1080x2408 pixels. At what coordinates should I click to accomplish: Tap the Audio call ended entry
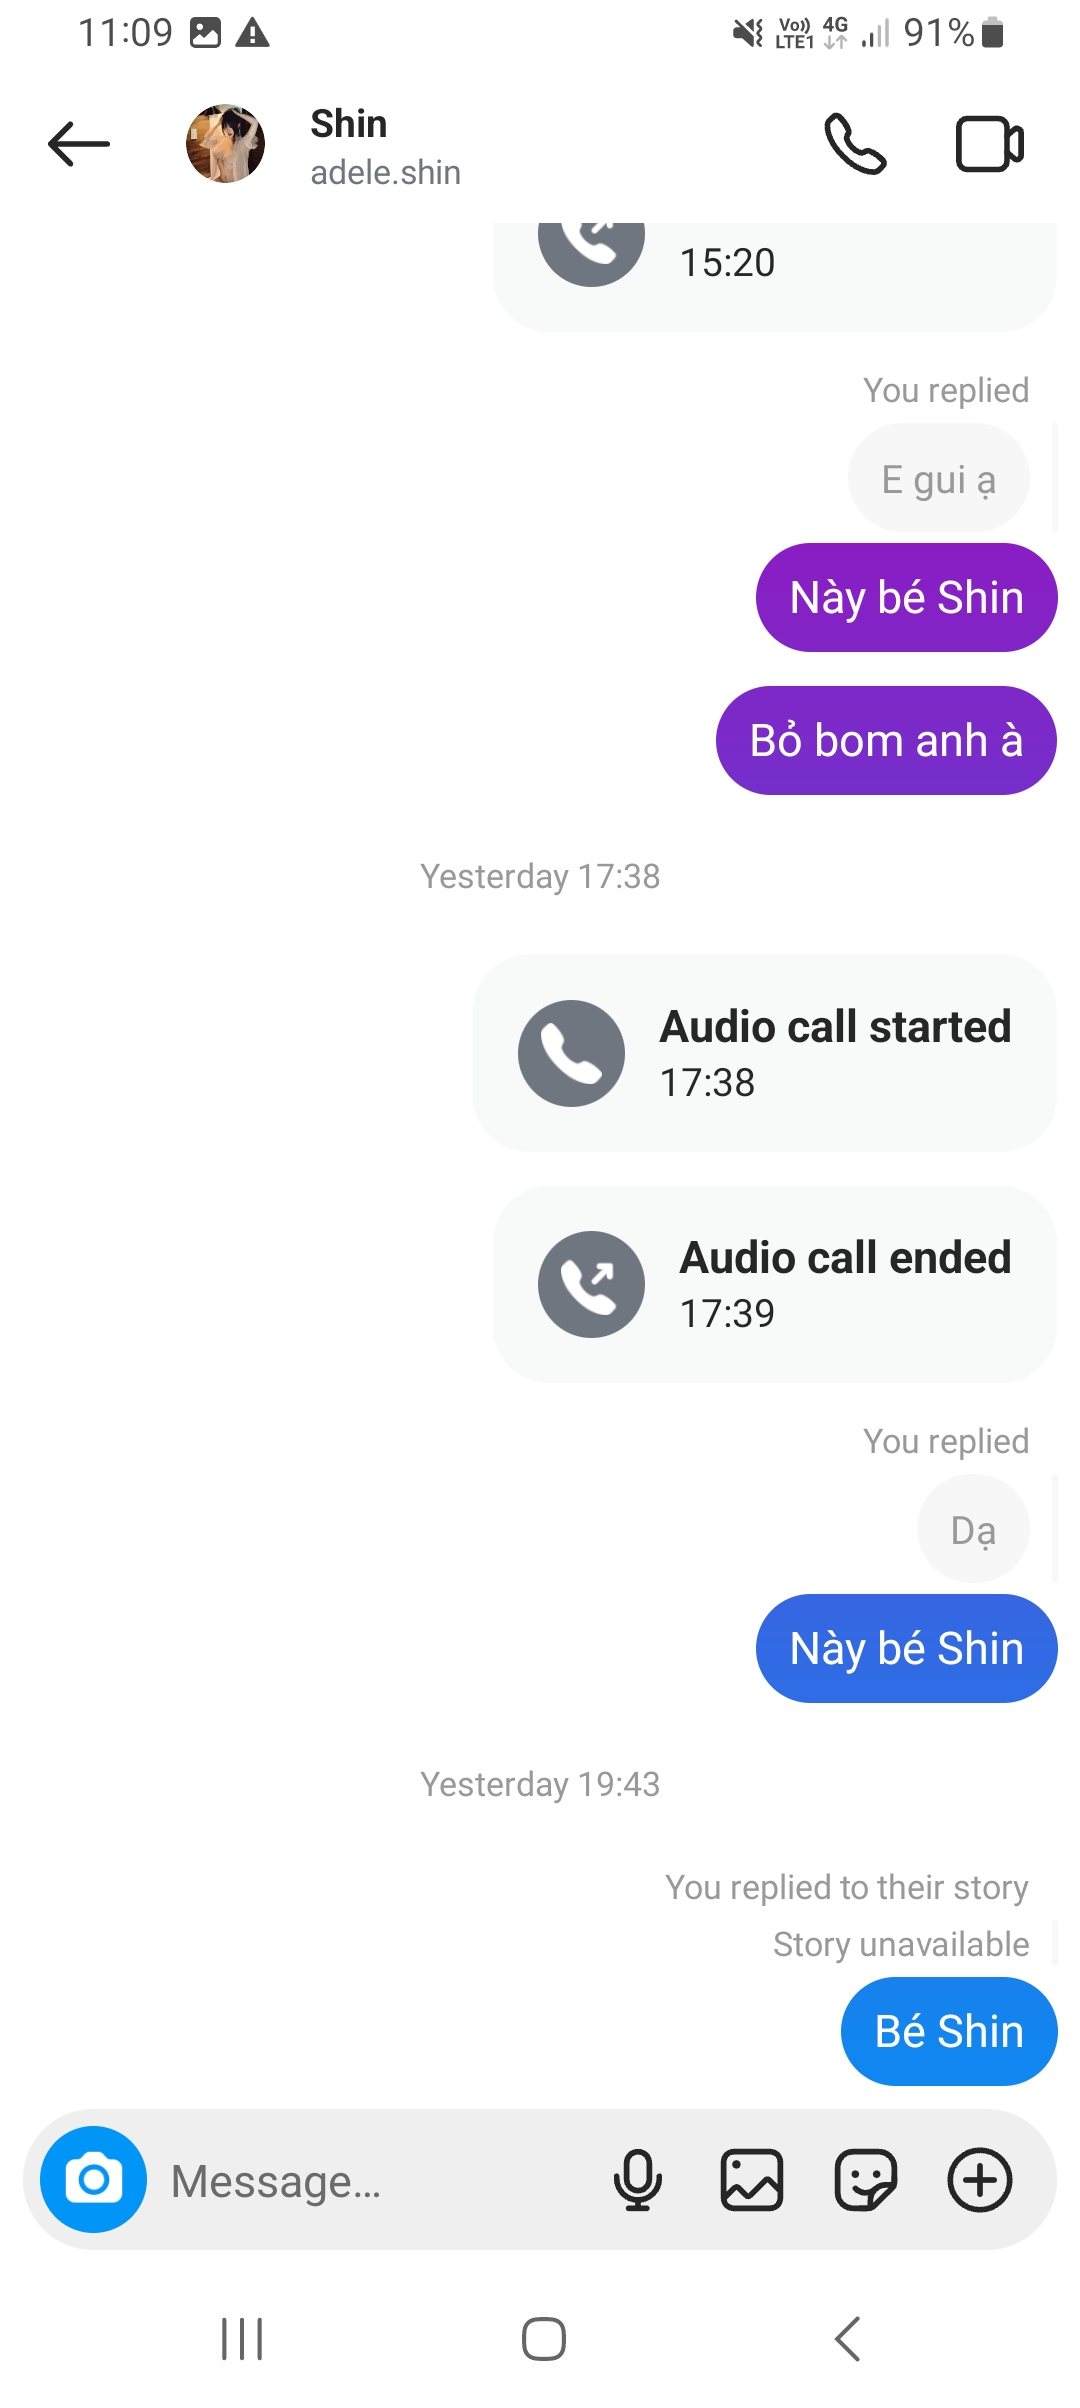775,1285
